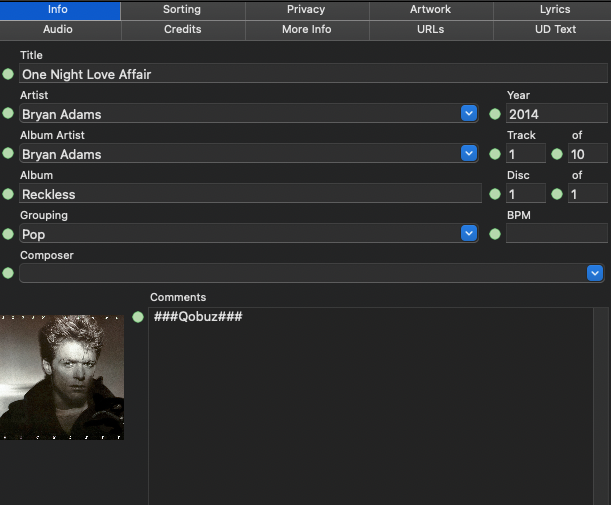Switch to the Sorting tab
Image resolution: width=611 pixels, height=505 pixels.
(182, 10)
